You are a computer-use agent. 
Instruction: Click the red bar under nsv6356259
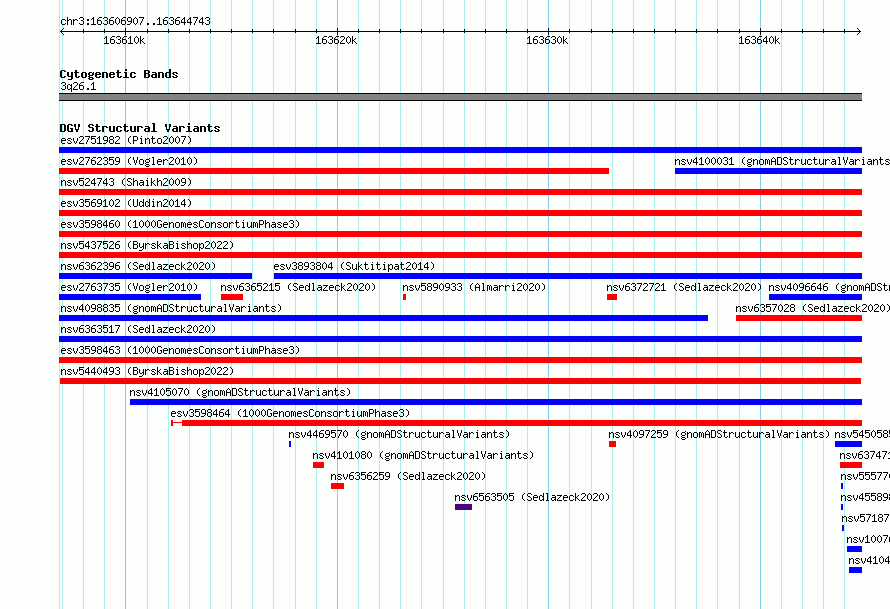point(337,486)
